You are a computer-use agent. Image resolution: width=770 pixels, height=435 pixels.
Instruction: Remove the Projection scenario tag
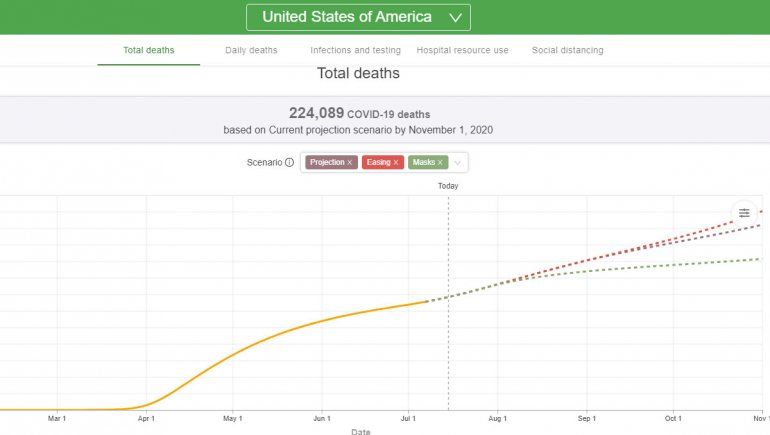click(350, 162)
